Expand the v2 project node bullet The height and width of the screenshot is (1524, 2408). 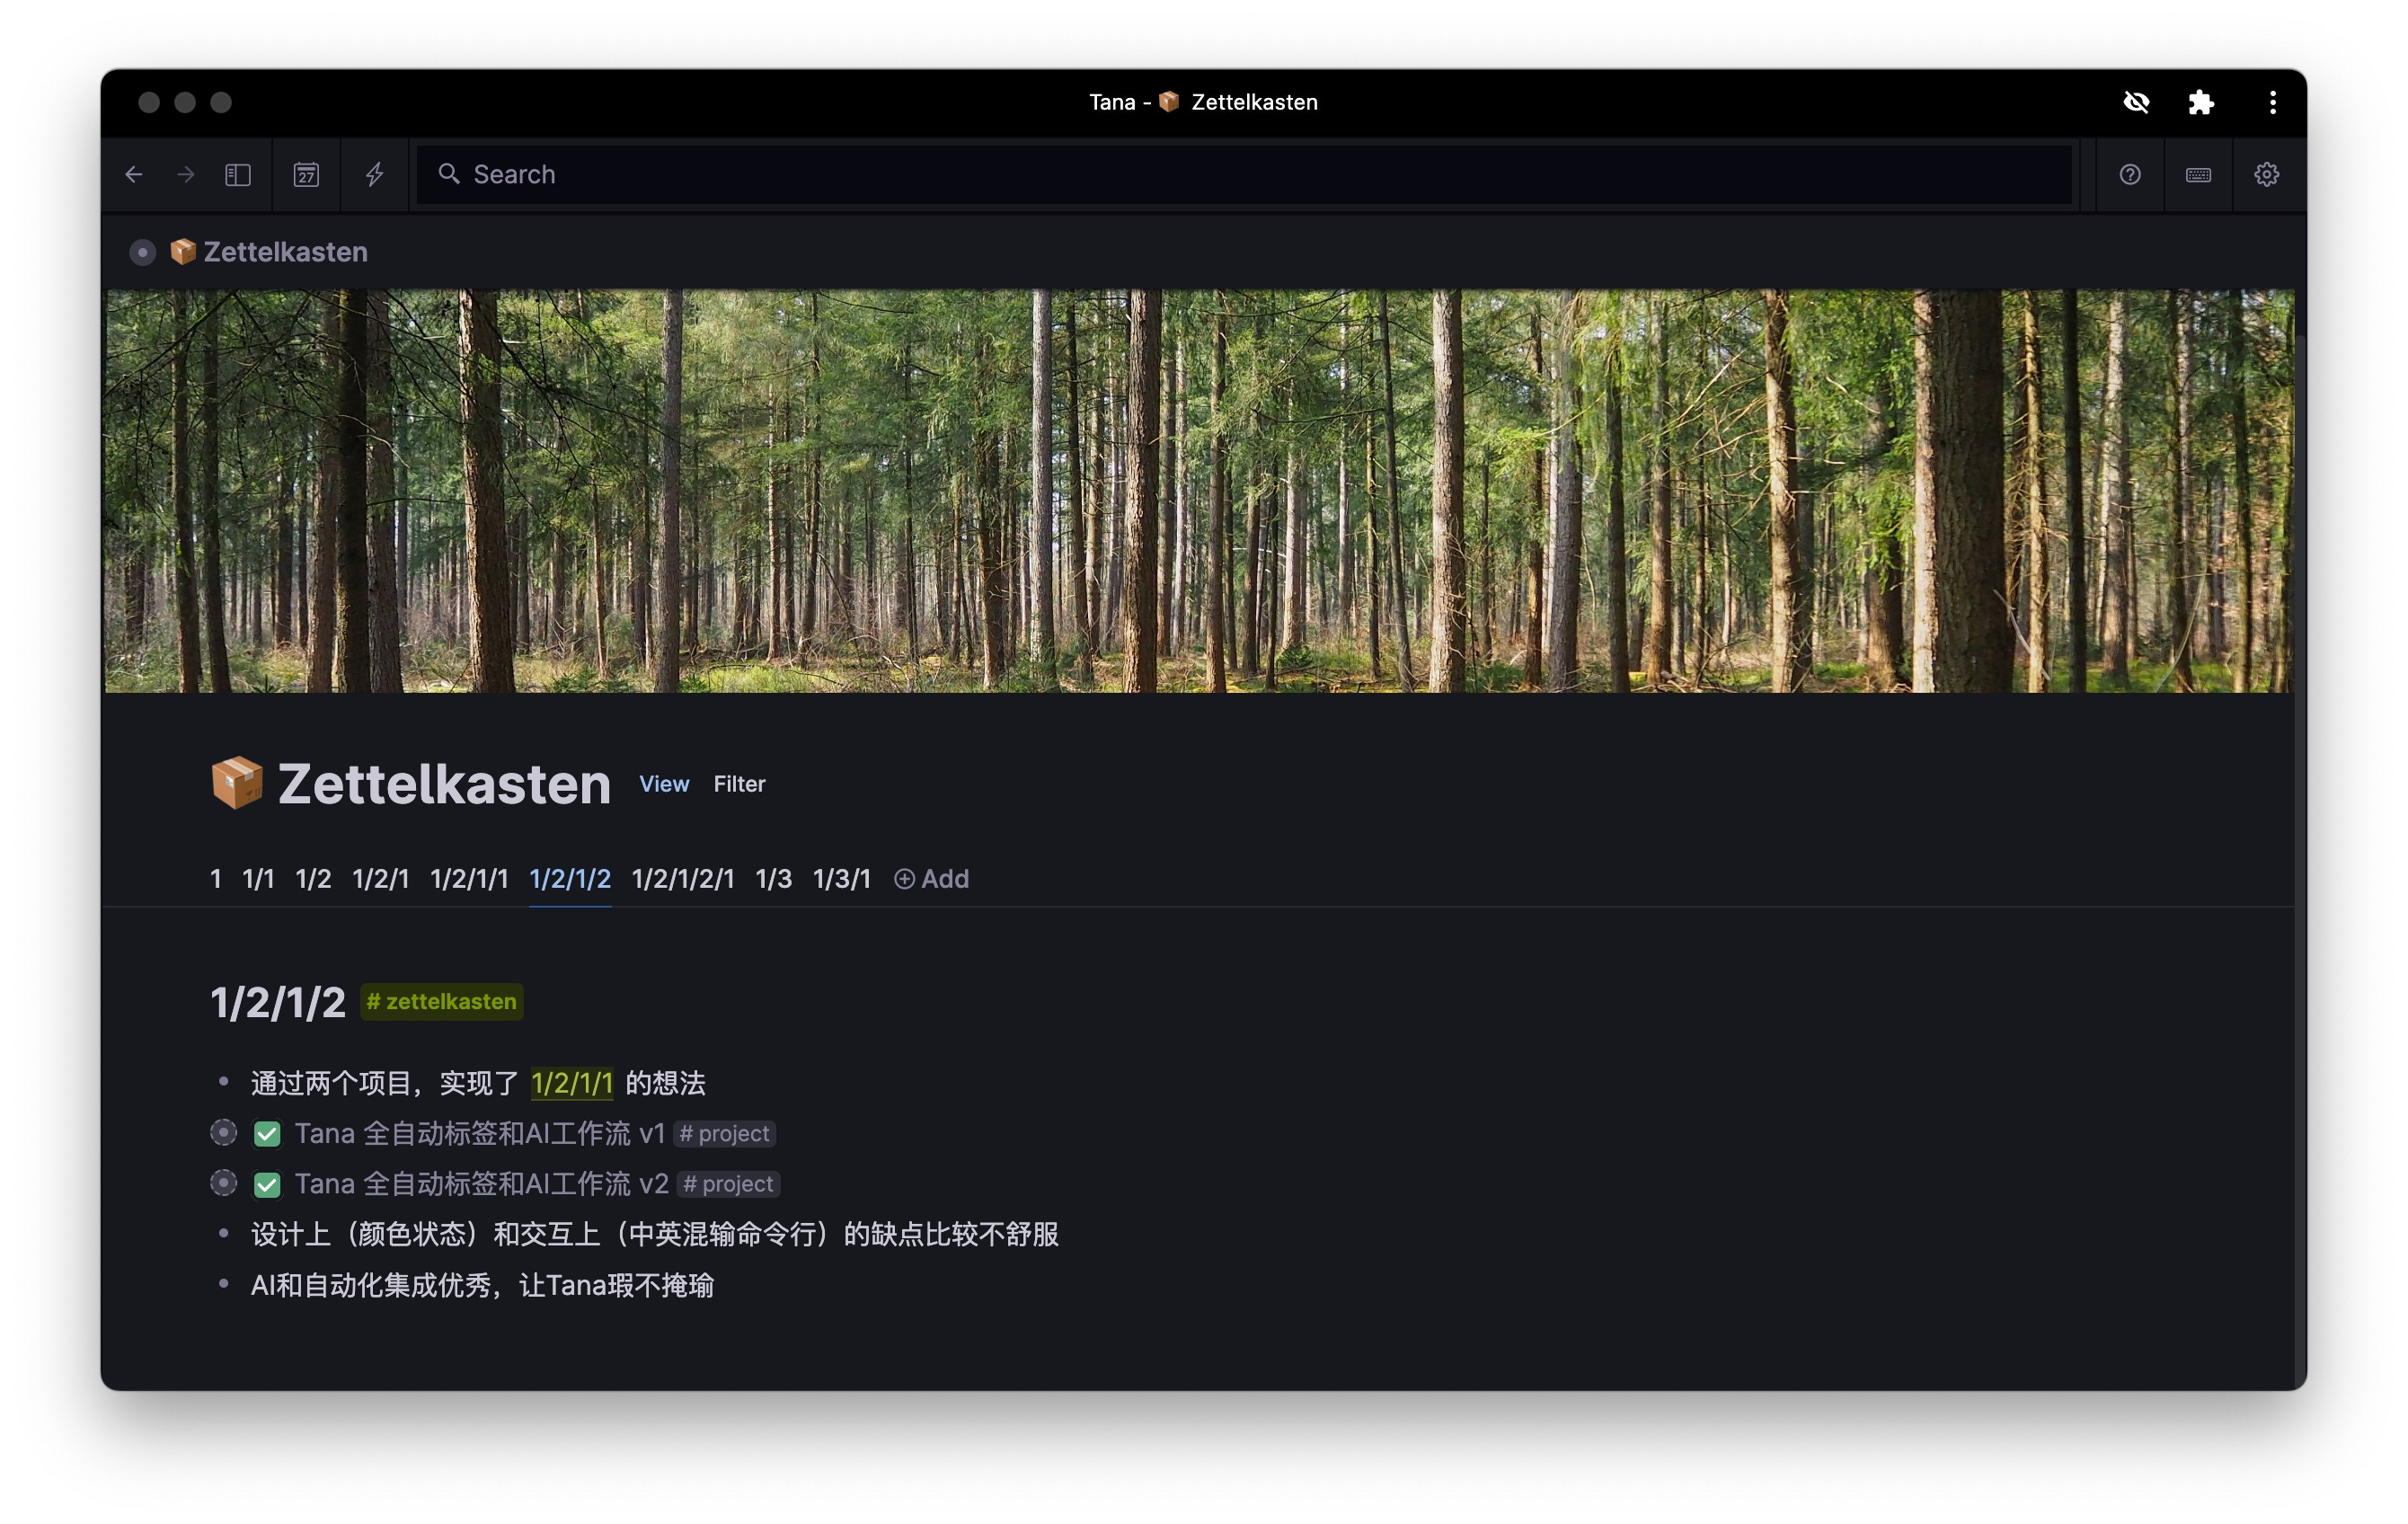[224, 1184]
